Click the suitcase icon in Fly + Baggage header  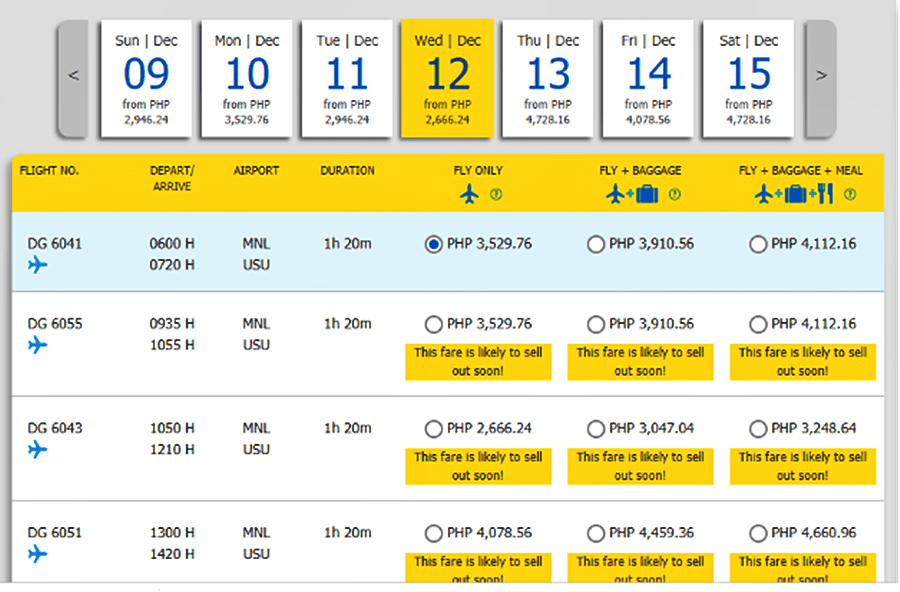point(646,194)
